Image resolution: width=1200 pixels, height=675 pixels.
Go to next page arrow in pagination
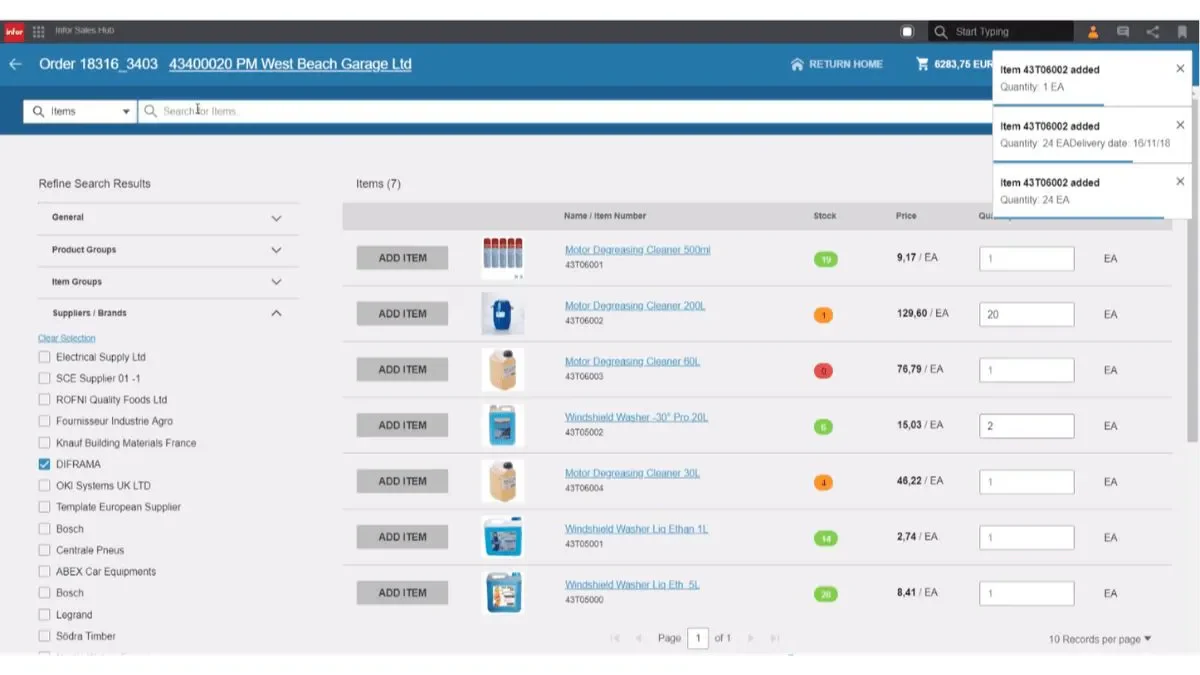[751, 638]
